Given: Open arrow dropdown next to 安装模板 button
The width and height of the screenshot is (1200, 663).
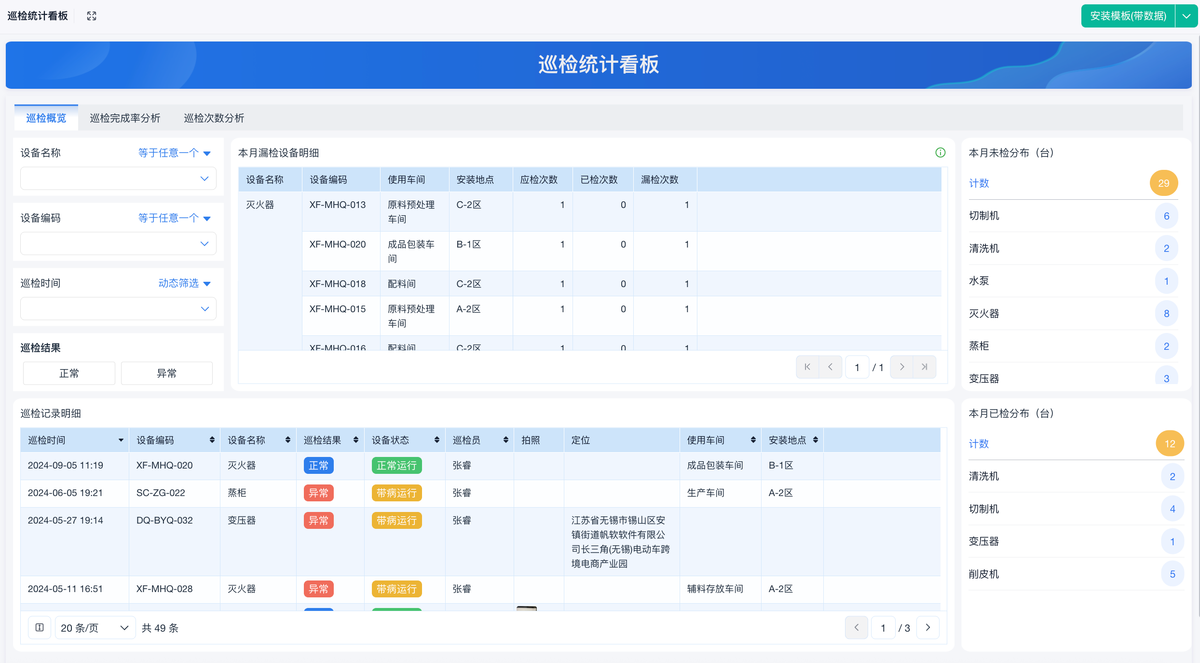Looking at the screenshot, I should [x=1185, y=16].
